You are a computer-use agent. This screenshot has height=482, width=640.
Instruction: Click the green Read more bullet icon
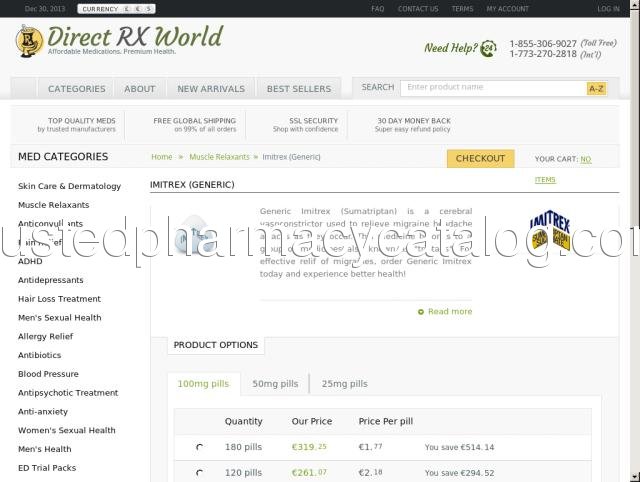(421, 312)
